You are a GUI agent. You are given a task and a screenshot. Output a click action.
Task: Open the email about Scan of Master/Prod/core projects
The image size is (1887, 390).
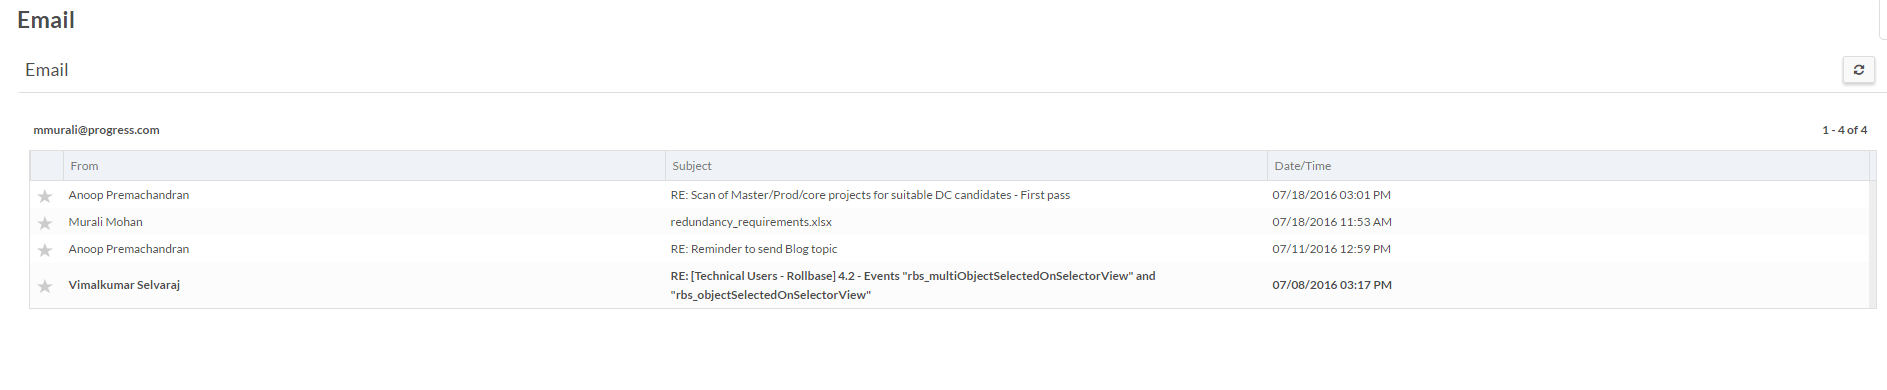tap(870, 195)
